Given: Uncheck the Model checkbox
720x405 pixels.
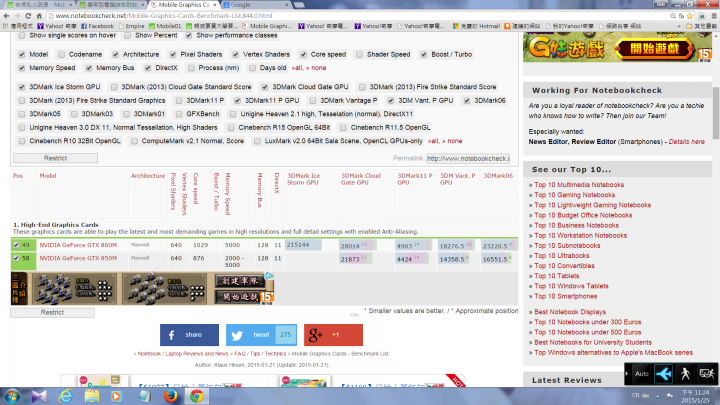Looking at the screenshot, I should (22, 54).
